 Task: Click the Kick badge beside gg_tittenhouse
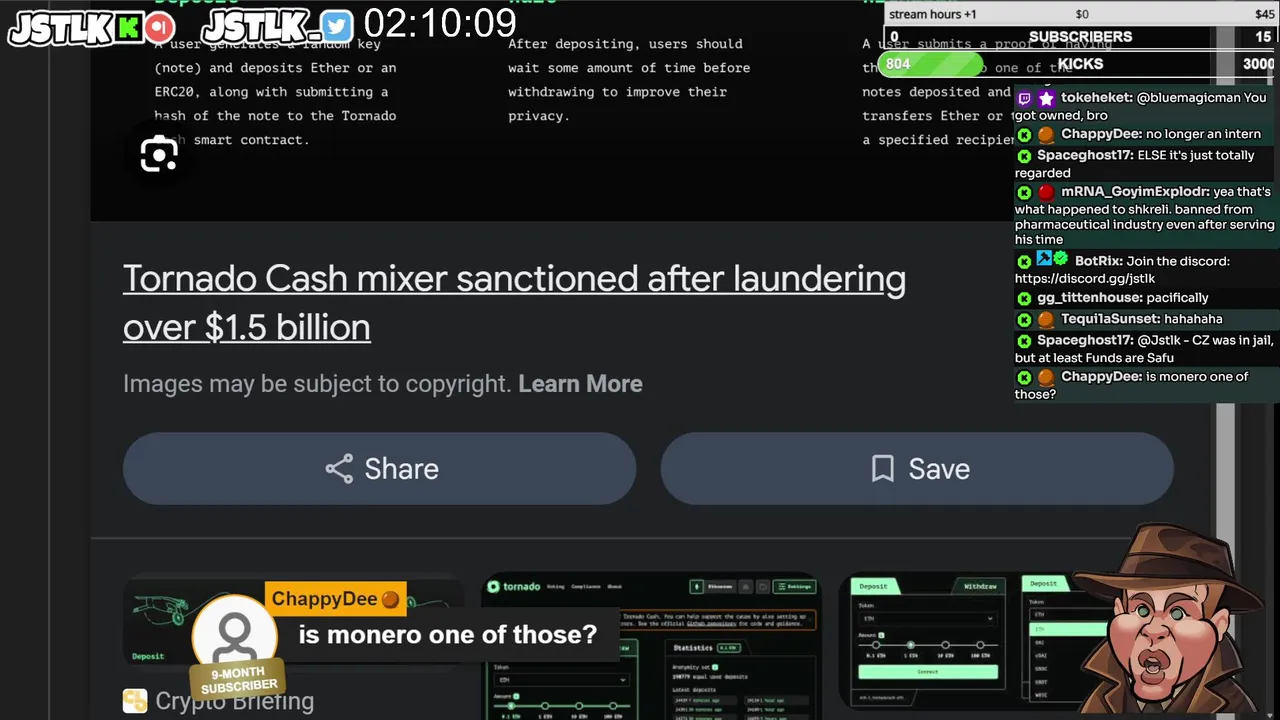[x=1024, y=298]
